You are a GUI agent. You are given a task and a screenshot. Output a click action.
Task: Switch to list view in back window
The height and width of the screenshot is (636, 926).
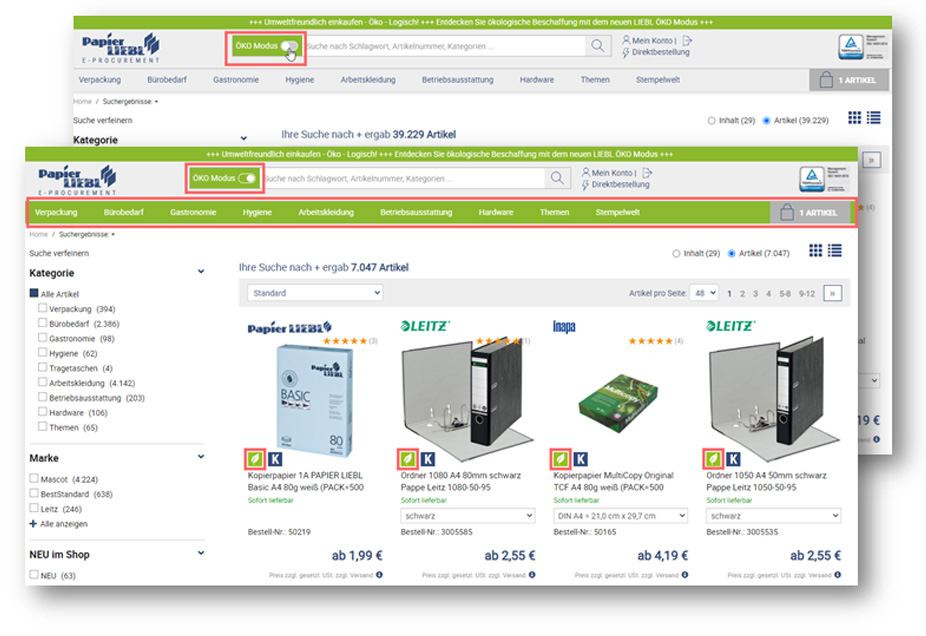[x=873, y=118]
